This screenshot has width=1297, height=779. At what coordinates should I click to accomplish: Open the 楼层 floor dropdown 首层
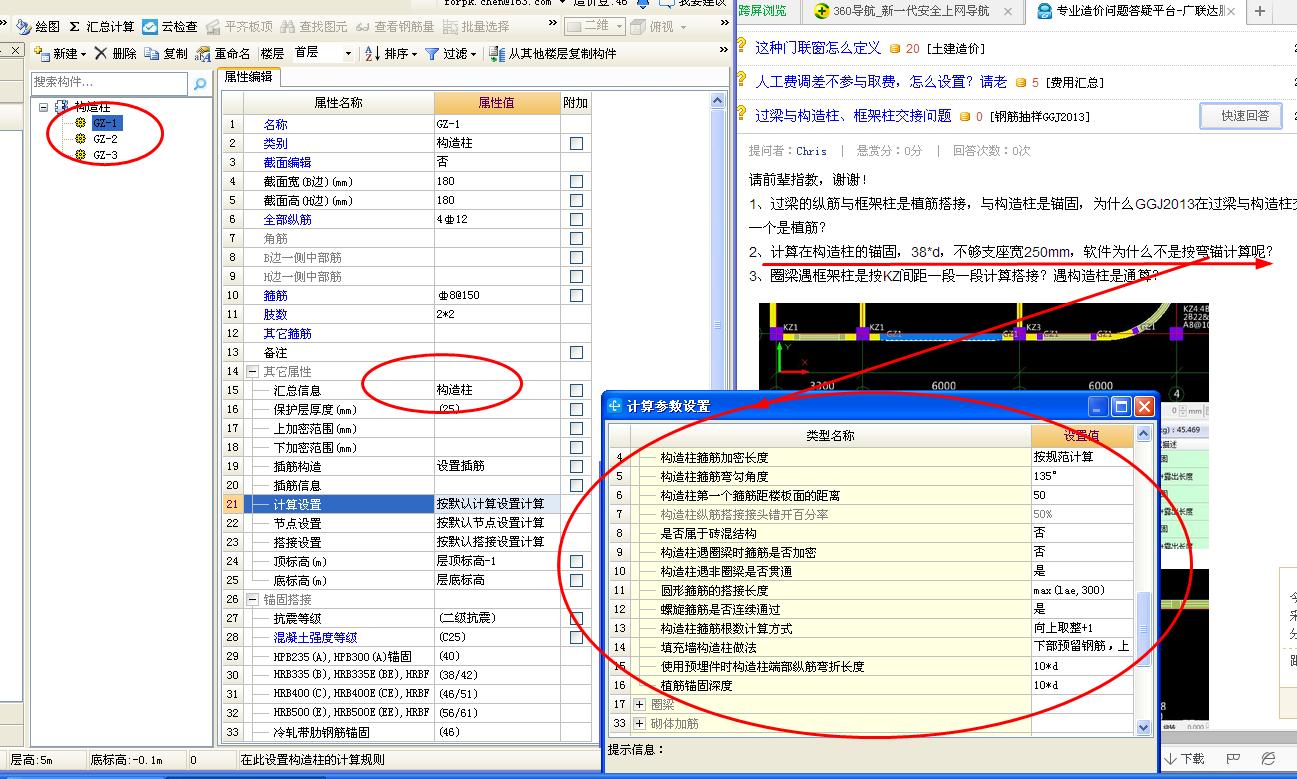click(x=322, y=54)
